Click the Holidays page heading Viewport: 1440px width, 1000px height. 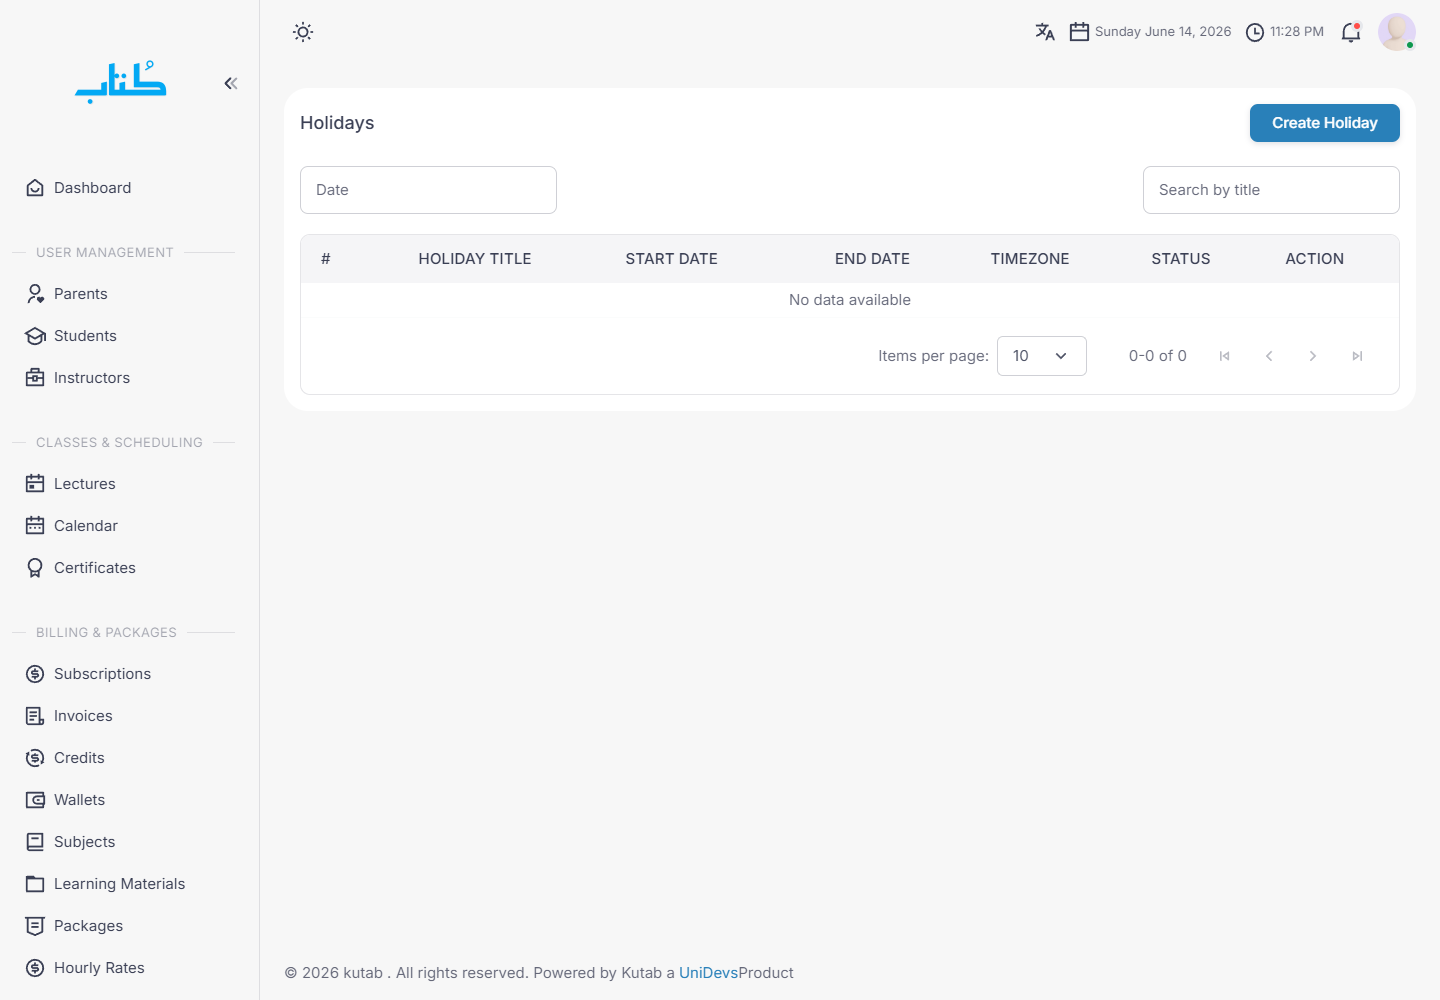(x=337, y=123)
